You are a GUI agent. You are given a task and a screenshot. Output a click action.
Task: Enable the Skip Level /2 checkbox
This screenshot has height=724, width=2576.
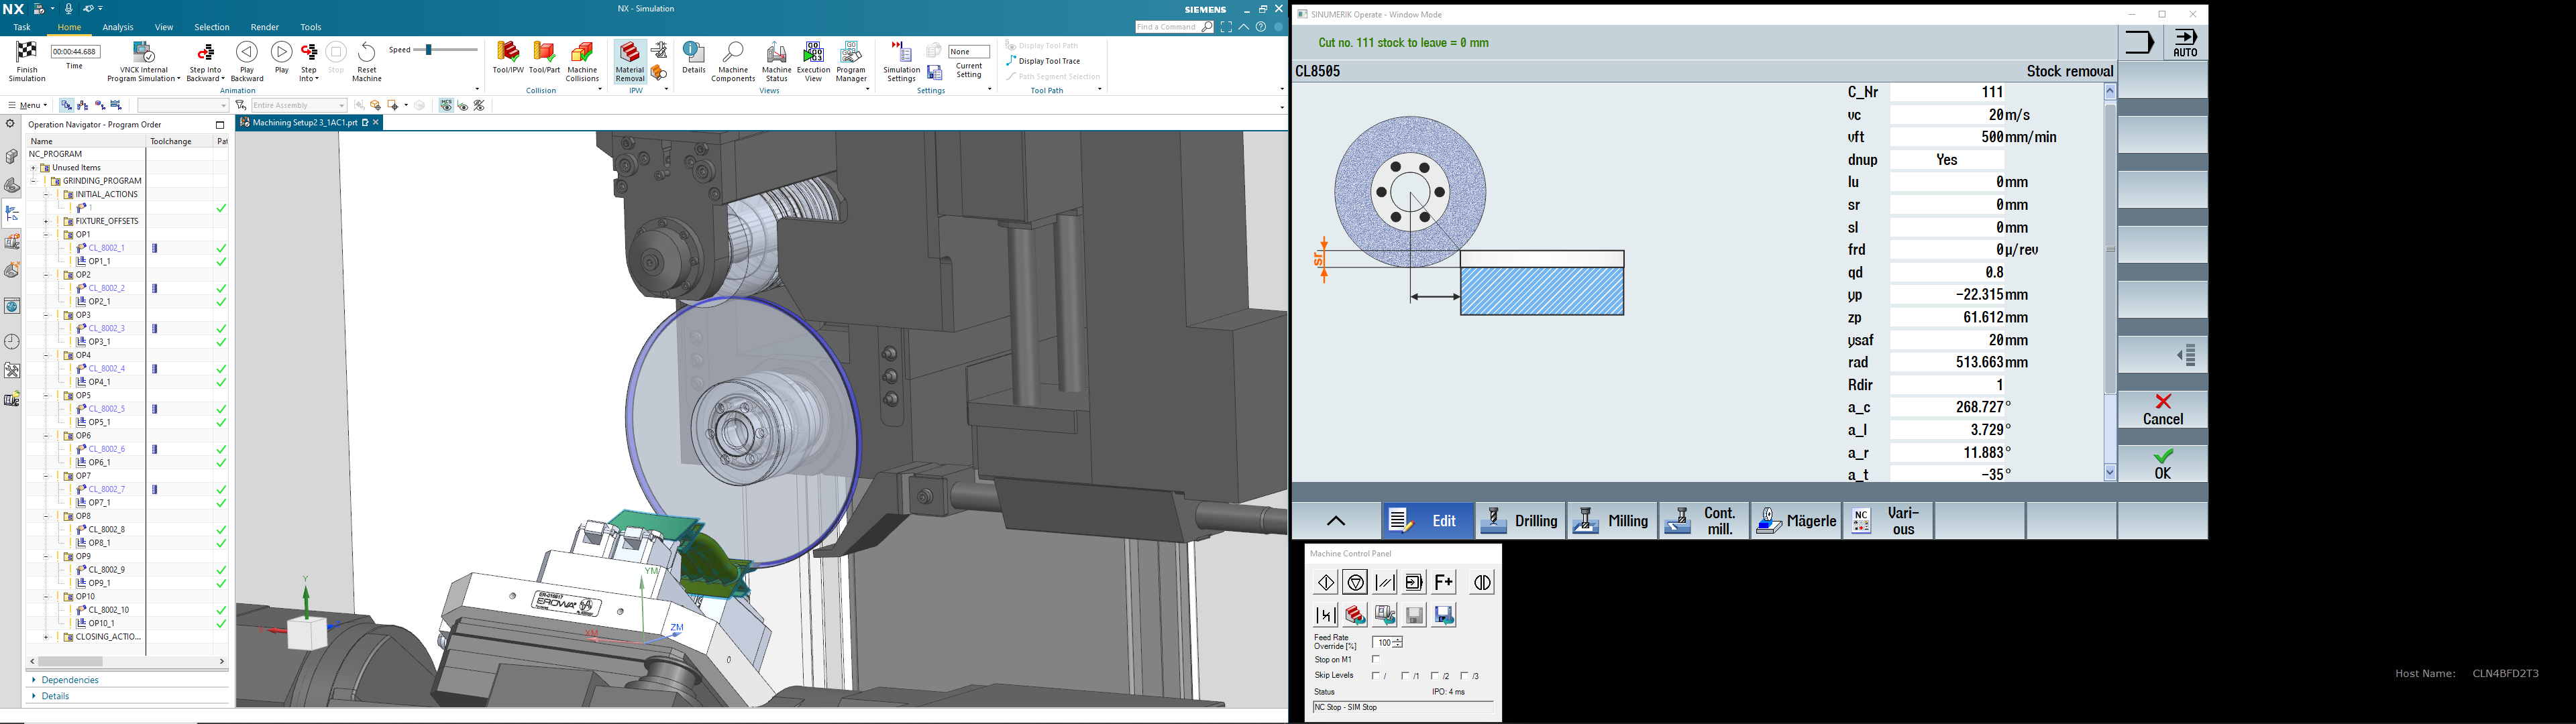pos(1436,676)
